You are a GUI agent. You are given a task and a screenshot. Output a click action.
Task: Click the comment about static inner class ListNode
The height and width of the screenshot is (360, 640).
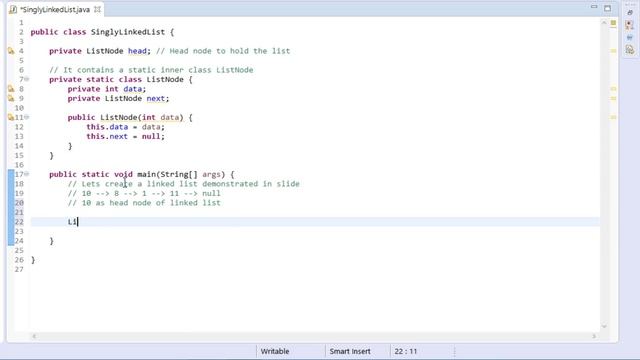(x=151, y=70)
